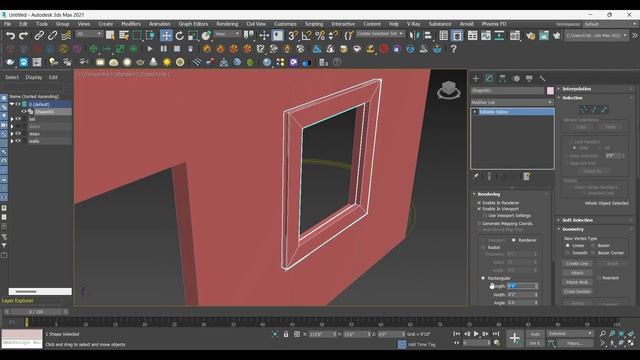Click the toolbar pause simulation icon

tap(163, 49)
